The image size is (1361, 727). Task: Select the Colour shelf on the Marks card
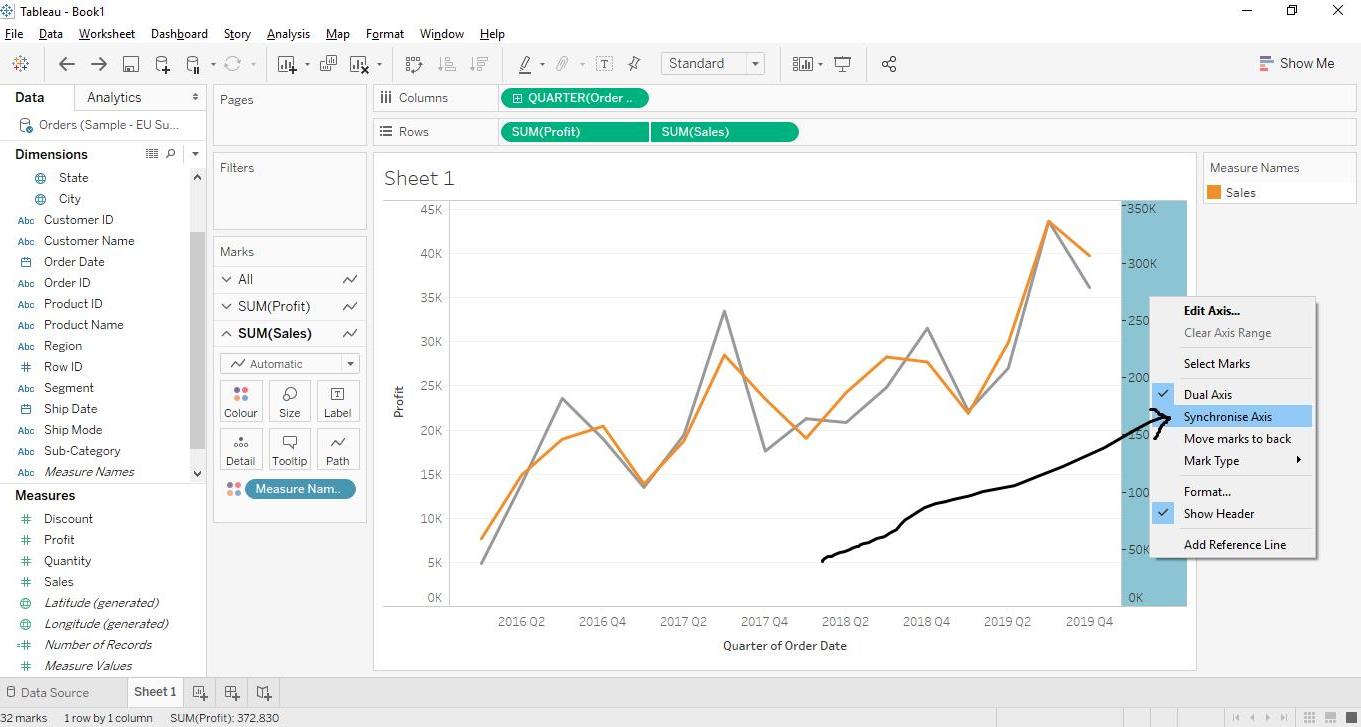click(x=240, y=400)
